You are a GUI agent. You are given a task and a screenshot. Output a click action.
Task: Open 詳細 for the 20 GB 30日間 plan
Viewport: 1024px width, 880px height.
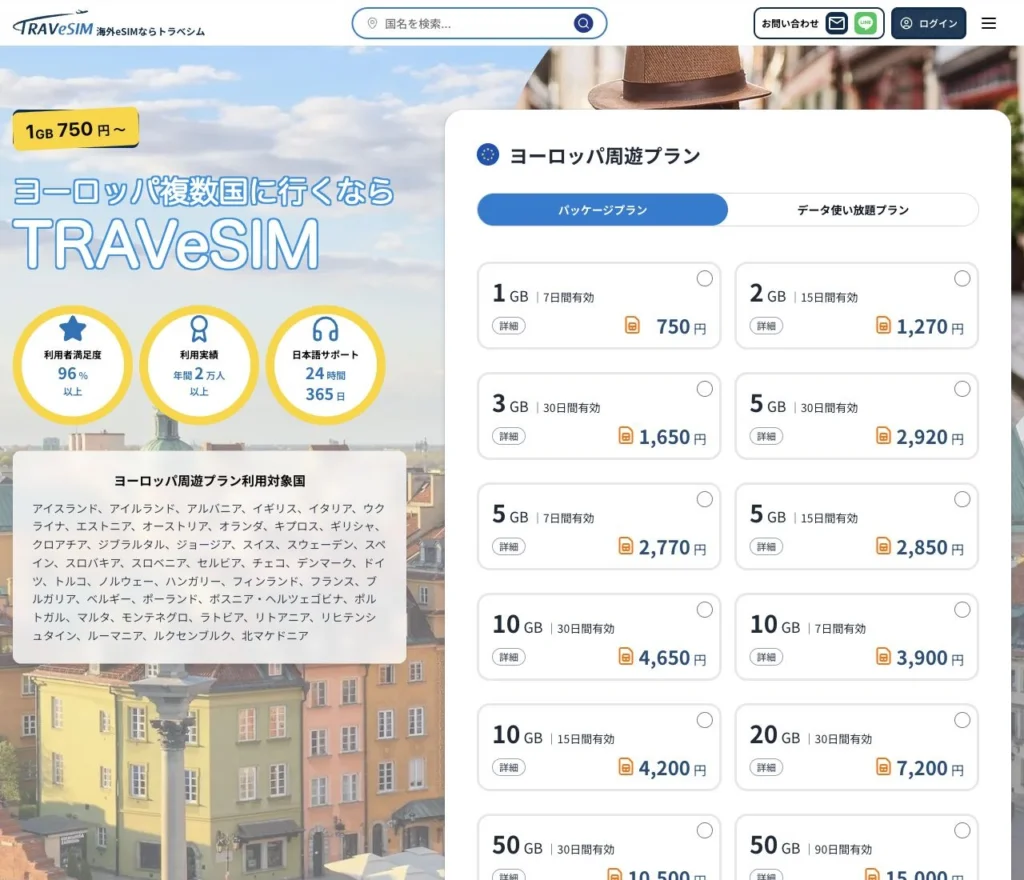766,767
